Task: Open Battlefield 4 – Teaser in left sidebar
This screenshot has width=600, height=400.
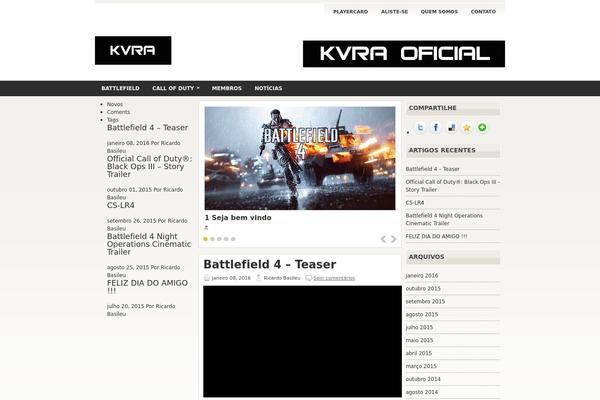Action: click(147, 127)
